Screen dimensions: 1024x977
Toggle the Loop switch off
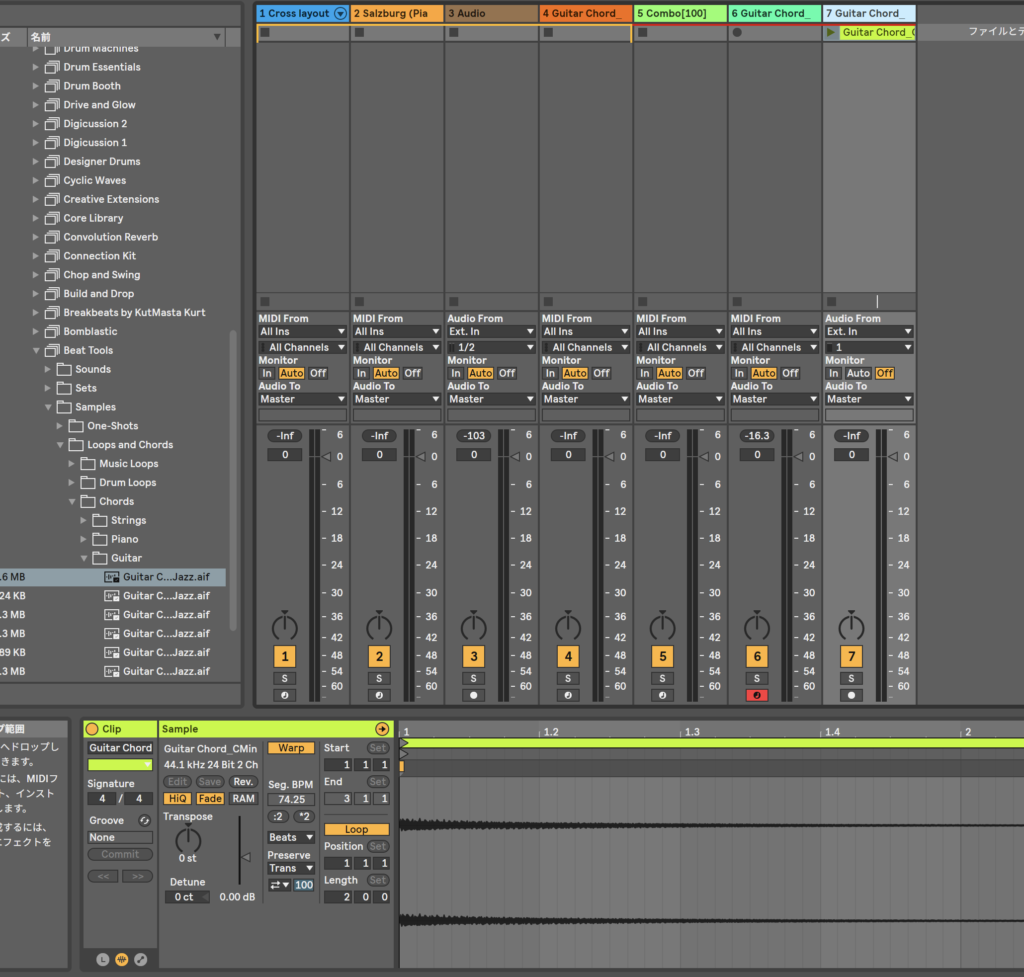tap(356, 829)
